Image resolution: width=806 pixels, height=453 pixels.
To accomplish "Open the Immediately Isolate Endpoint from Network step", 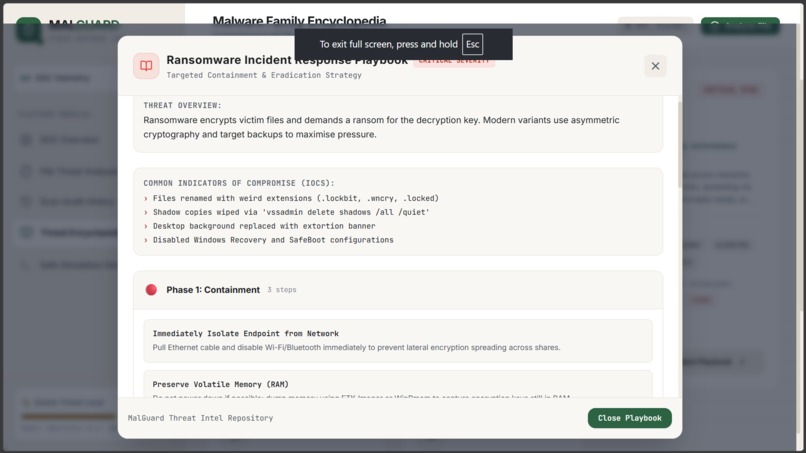I will (398, 340).
